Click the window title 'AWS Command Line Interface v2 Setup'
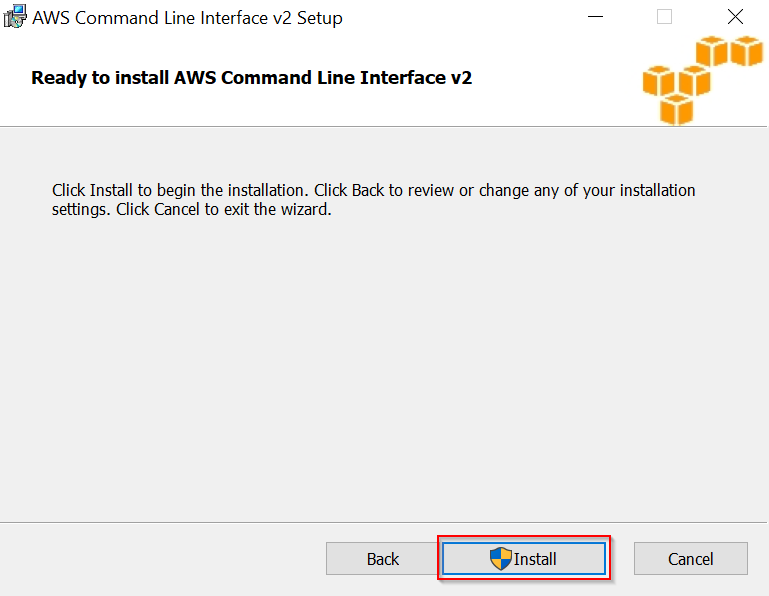Screen dimensions: 769x596 188,18
